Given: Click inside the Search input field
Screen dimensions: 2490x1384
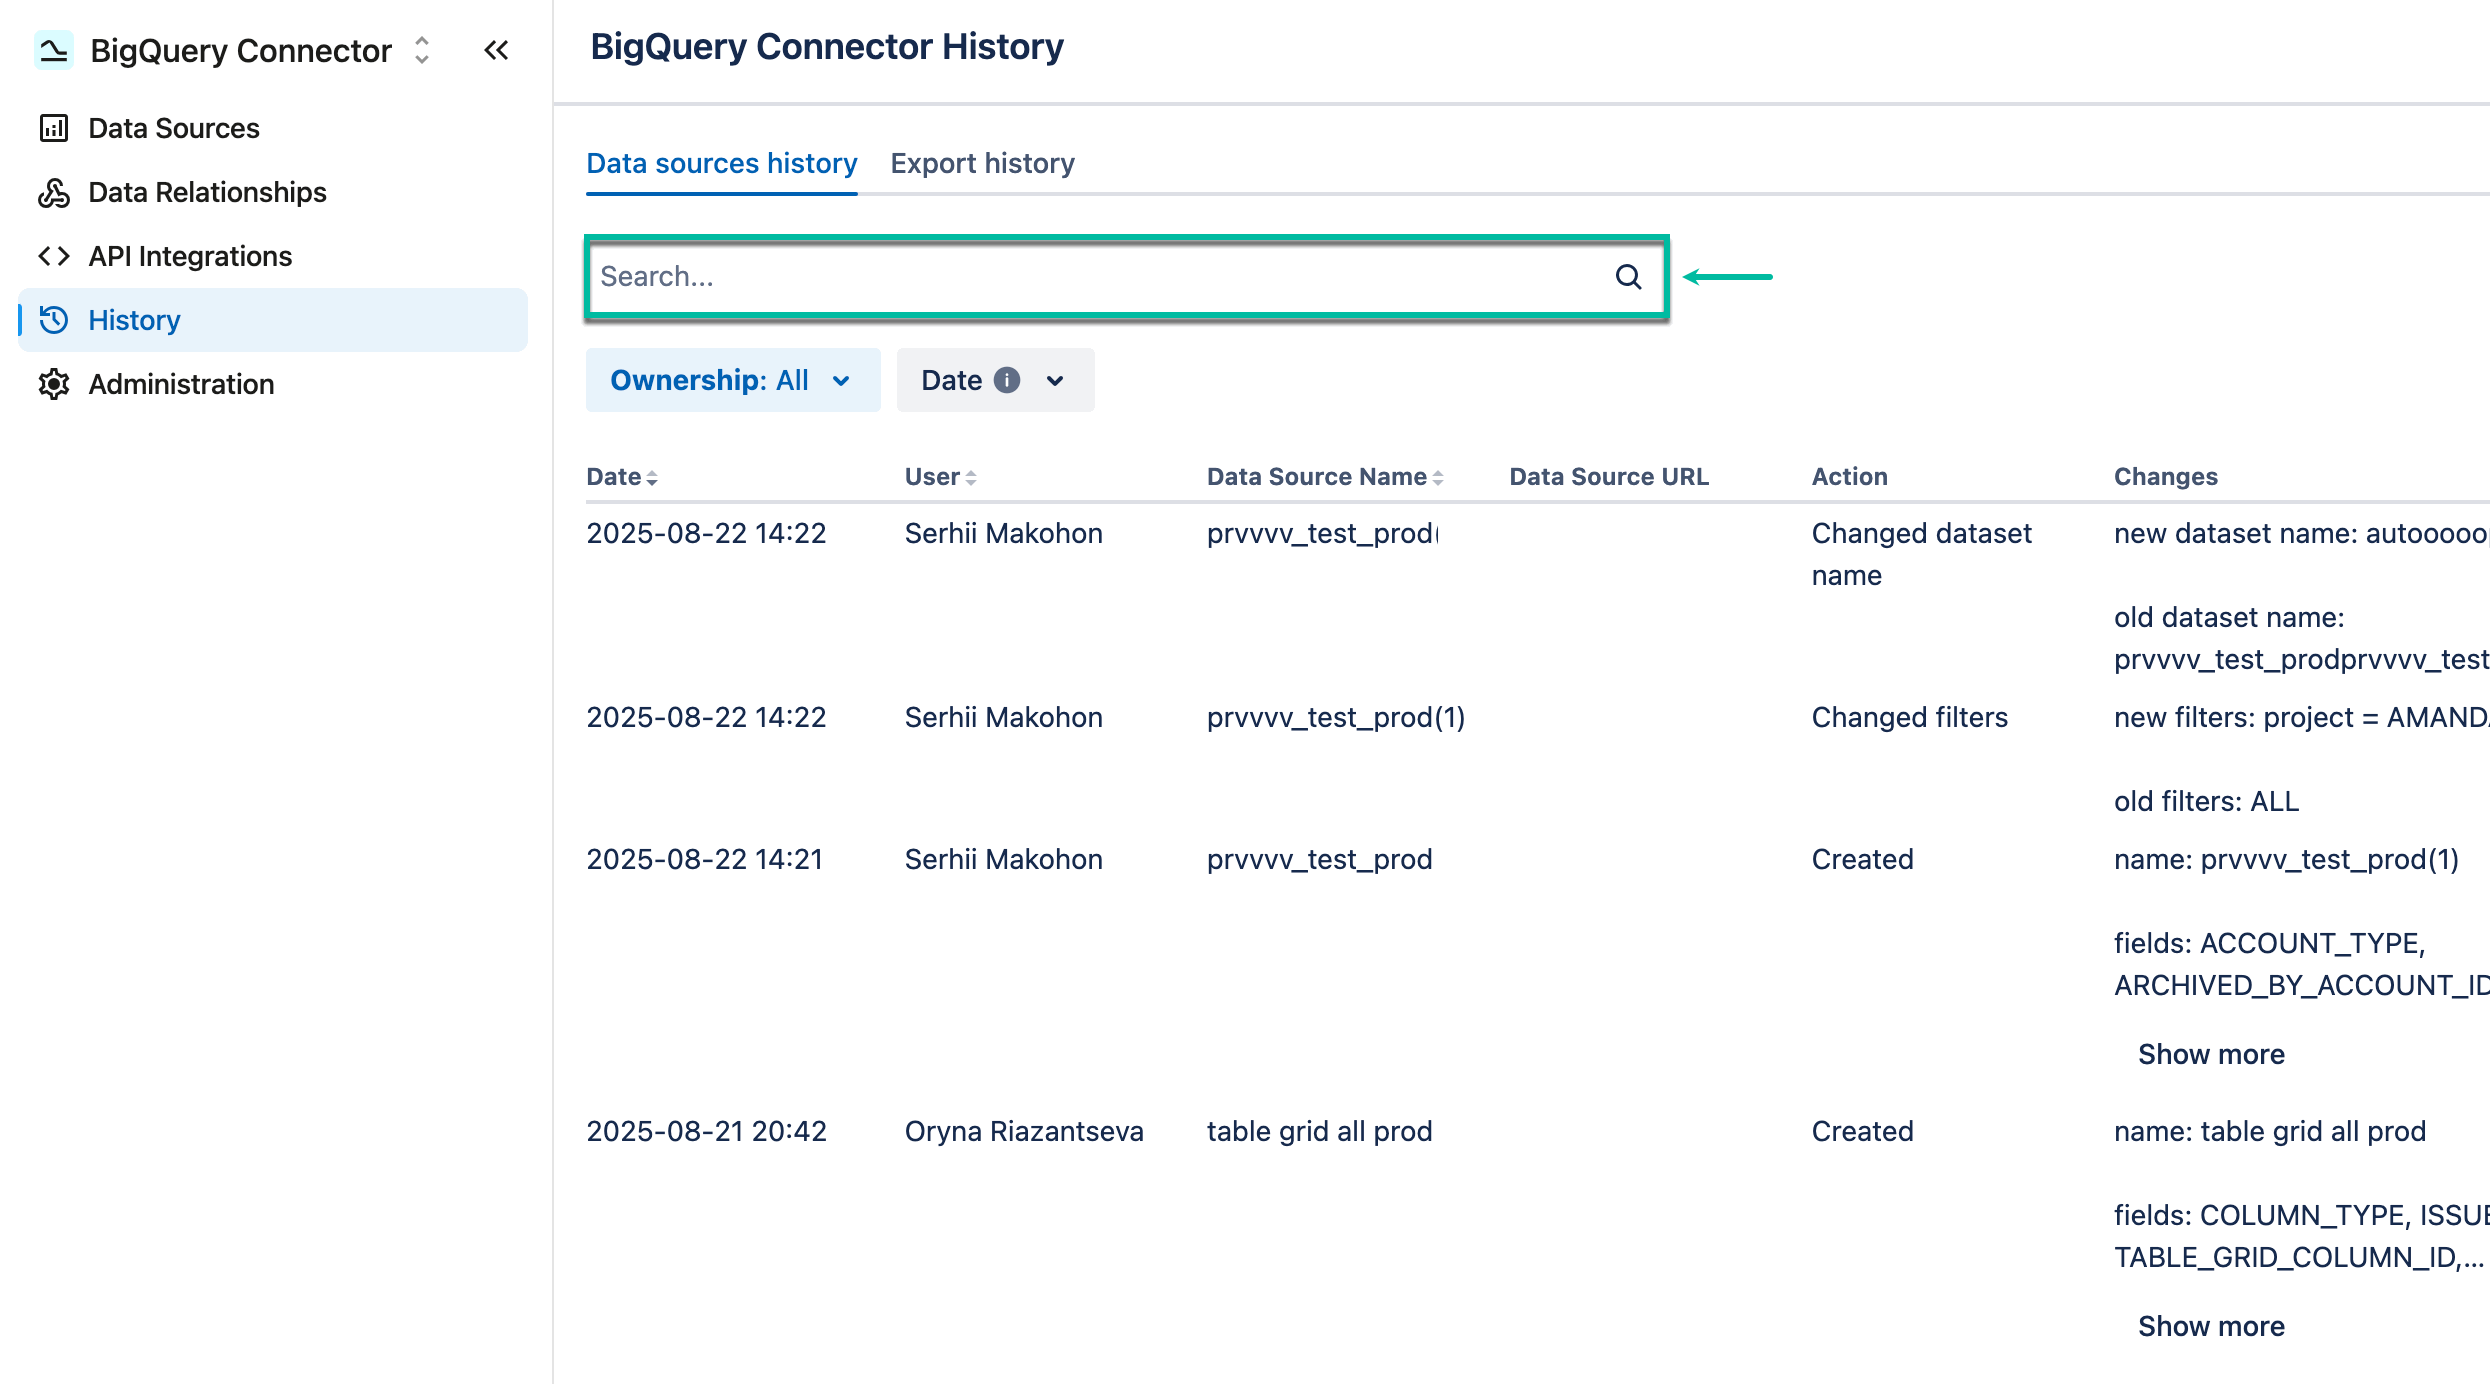Looking at the screenshot, I should 1000,278.
